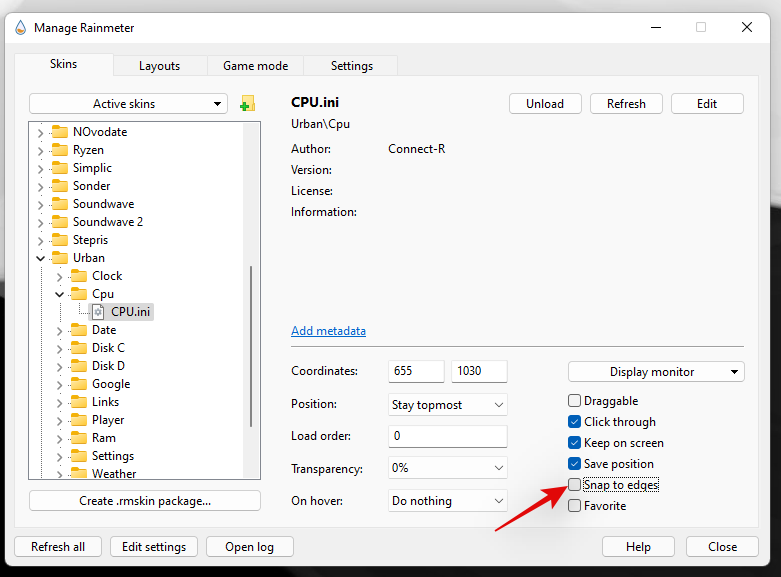The image size is (781, 577).
Task: Click the CPU.ini gear file icon
Action: point(99,312)
